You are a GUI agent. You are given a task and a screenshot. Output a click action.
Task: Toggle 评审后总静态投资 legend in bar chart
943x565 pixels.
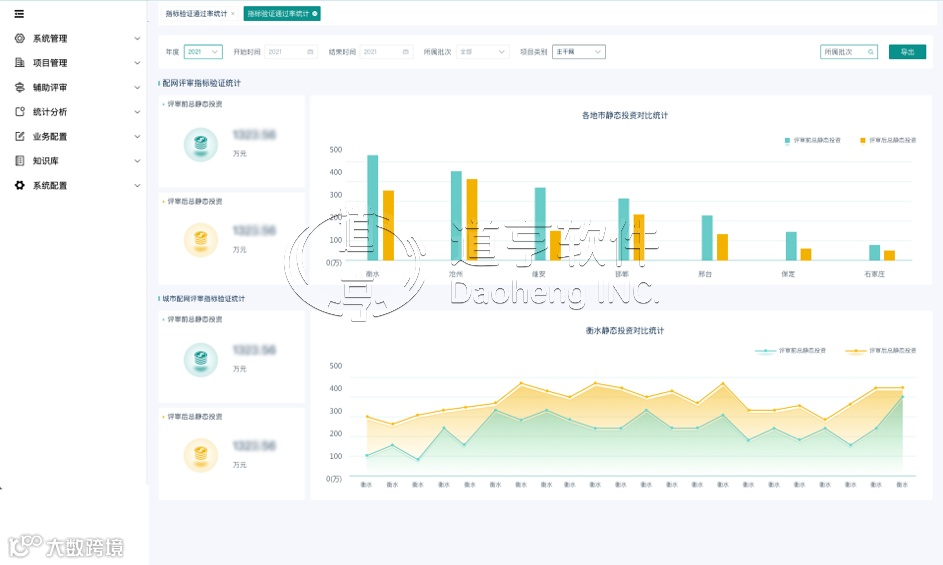click(888, 140)
